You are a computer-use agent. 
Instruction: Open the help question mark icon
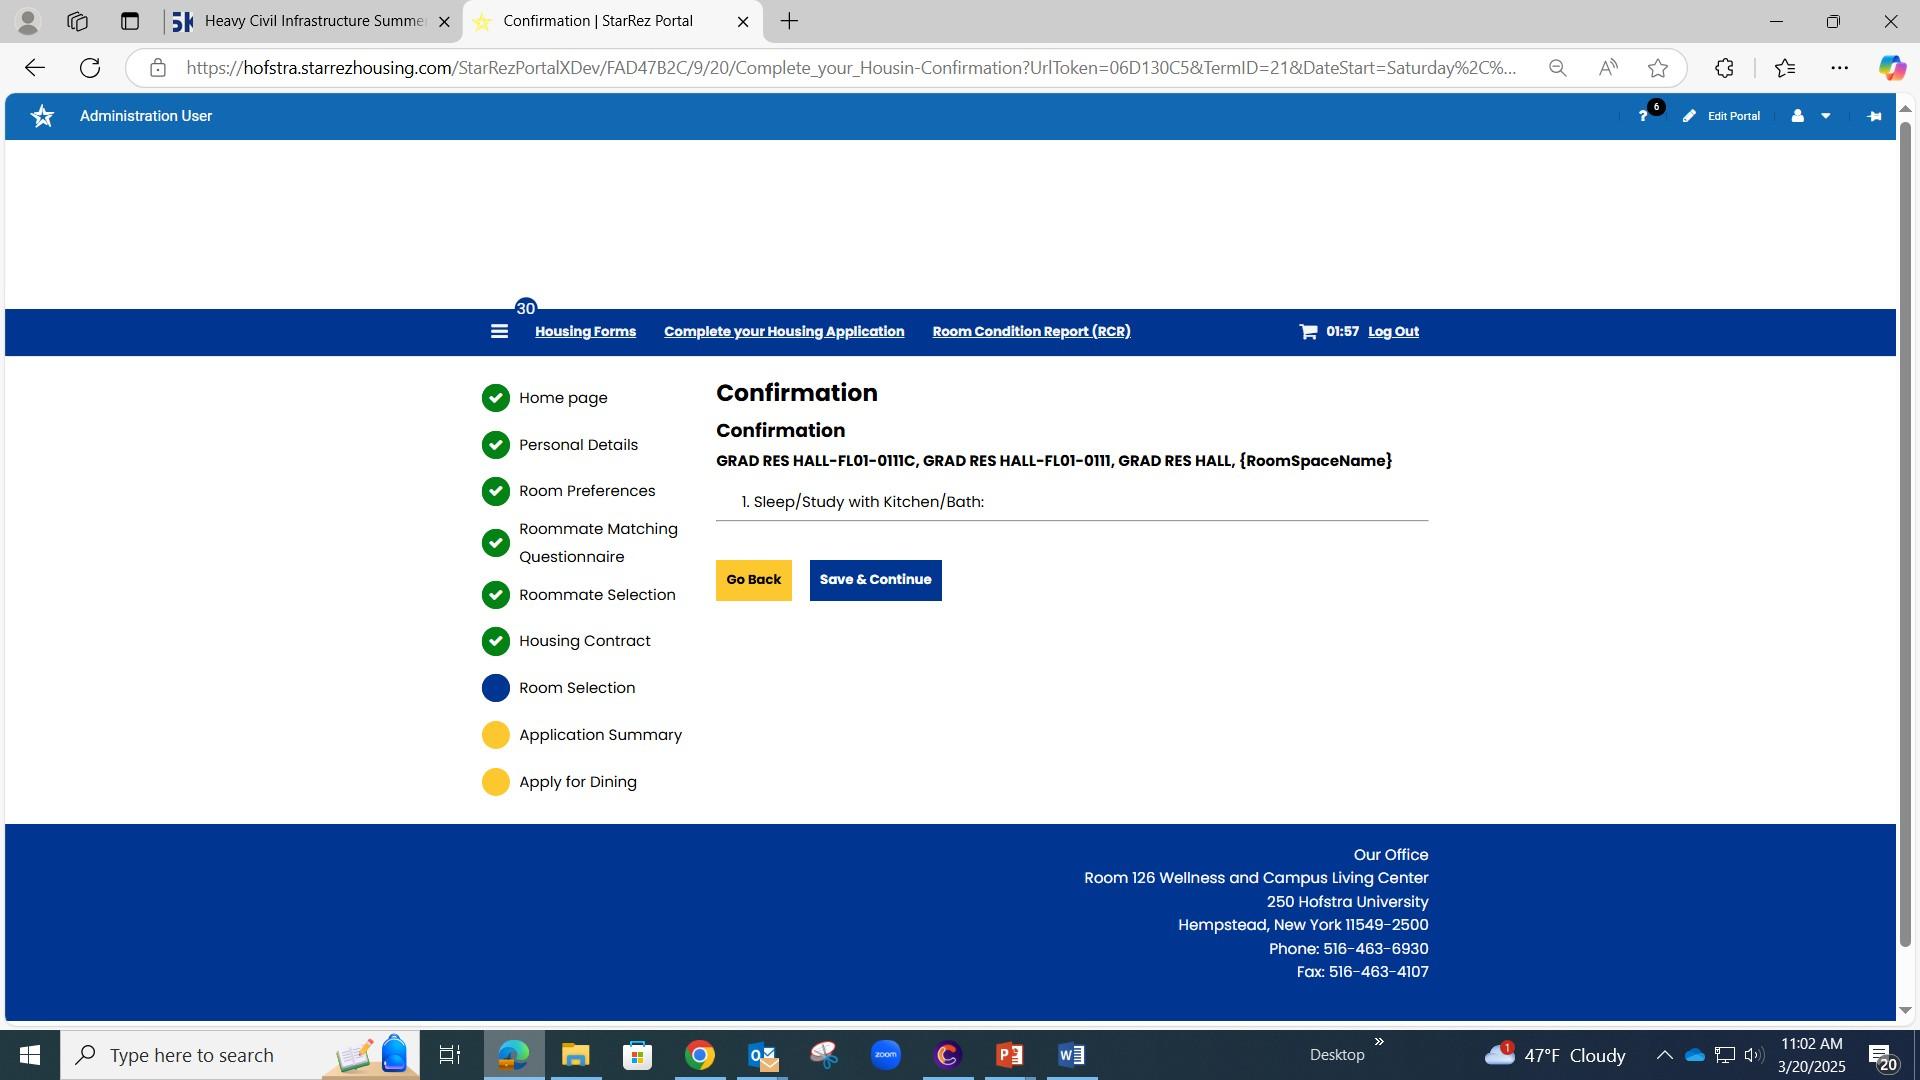tap(1643, 116)
